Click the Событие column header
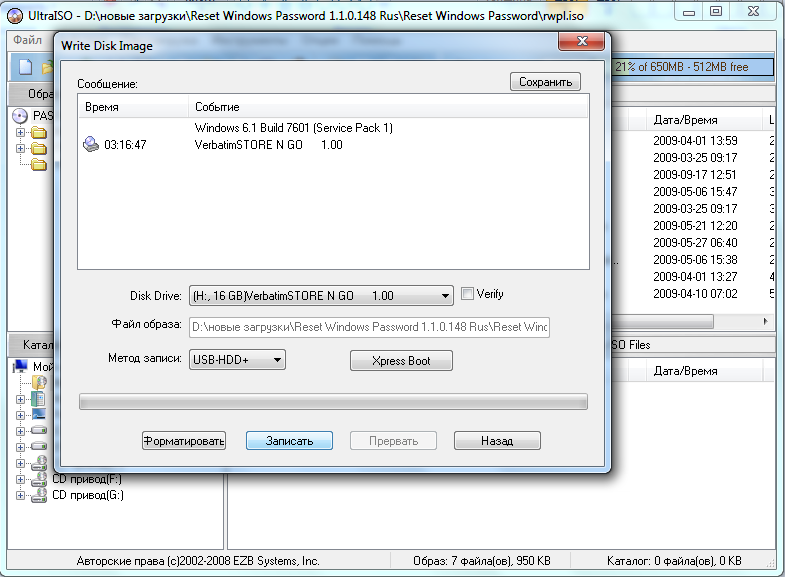 click(388, 107)
